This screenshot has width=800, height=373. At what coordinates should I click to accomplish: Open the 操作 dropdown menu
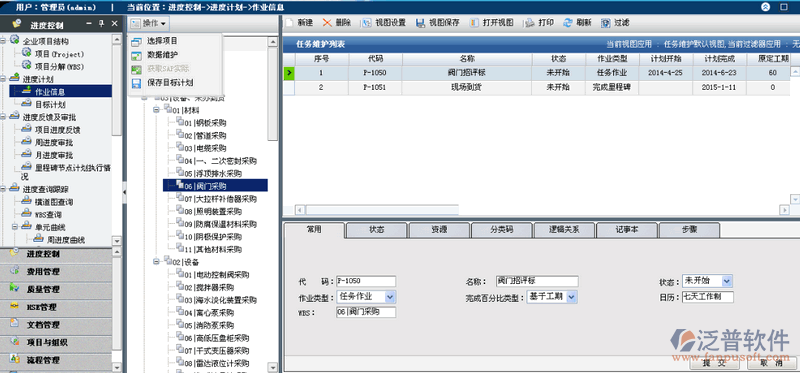[x=148, y=23]
